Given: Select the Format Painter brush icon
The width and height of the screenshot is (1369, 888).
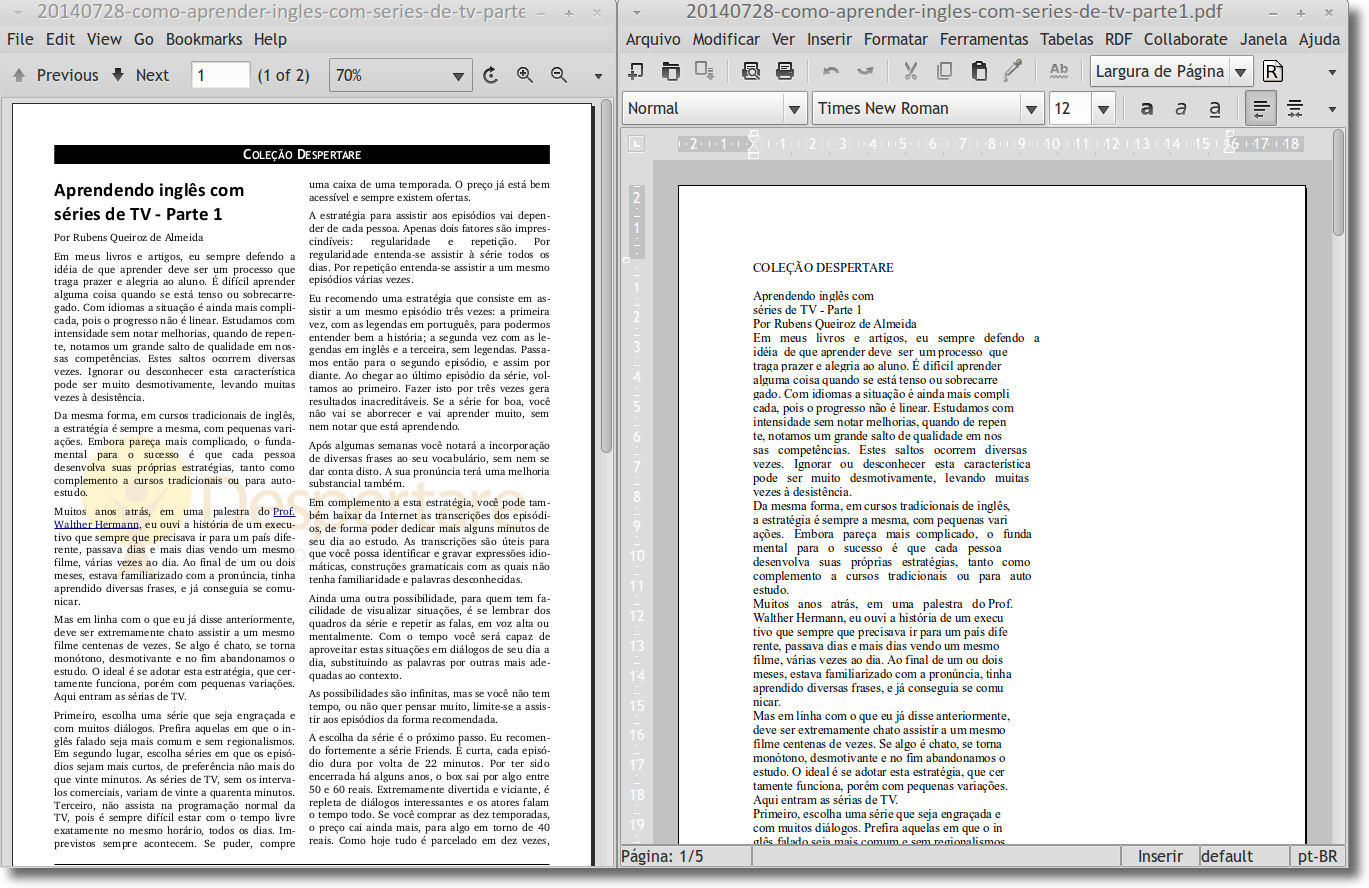Looking at the screenshot, I should 1013,71.
